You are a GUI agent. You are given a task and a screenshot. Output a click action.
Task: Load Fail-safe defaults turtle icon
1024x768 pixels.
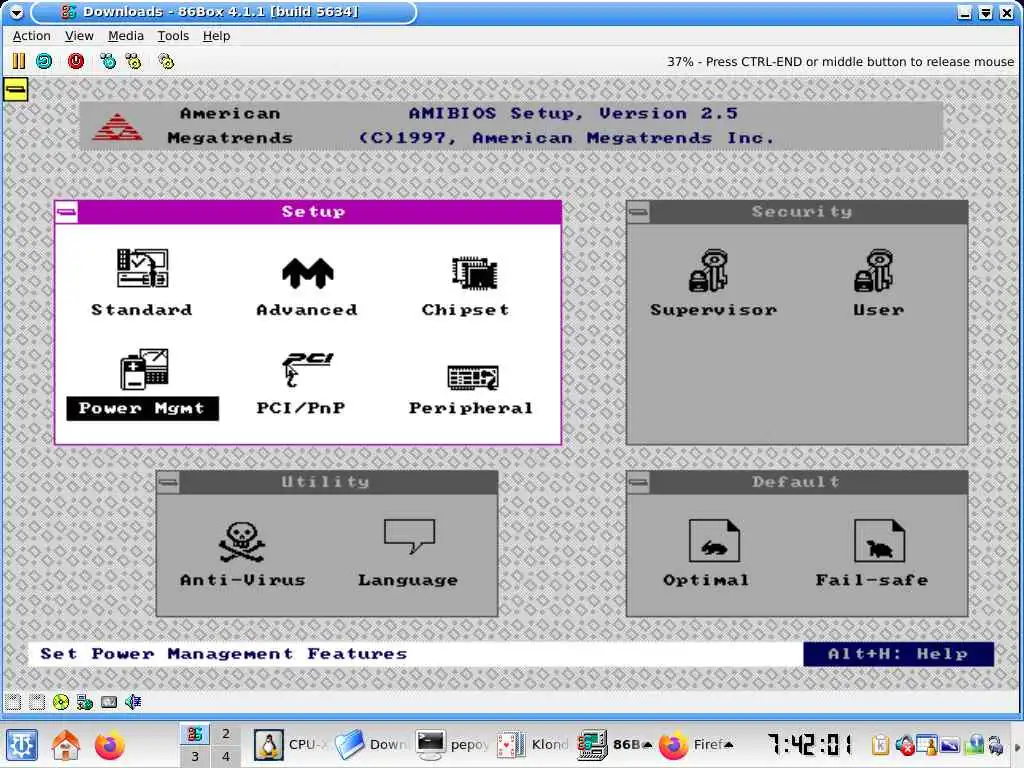click(879, 540)
